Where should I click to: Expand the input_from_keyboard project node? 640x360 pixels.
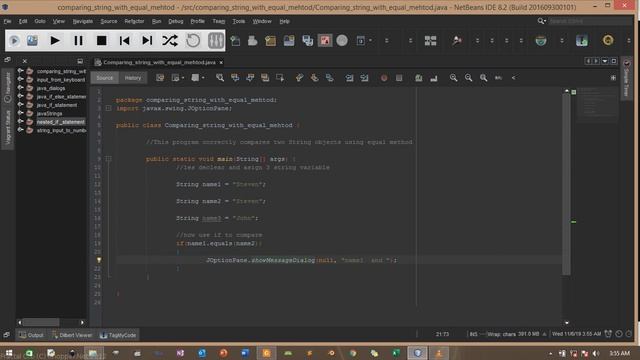point(20,79)
